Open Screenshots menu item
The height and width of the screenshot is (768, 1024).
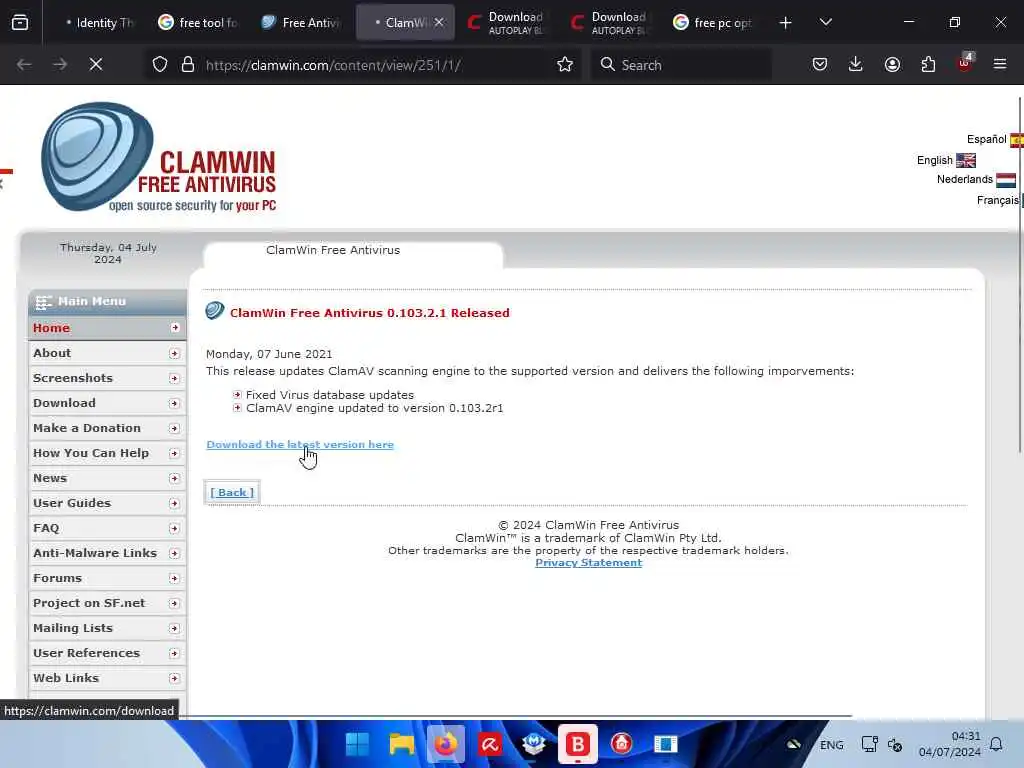coord(107,378)
